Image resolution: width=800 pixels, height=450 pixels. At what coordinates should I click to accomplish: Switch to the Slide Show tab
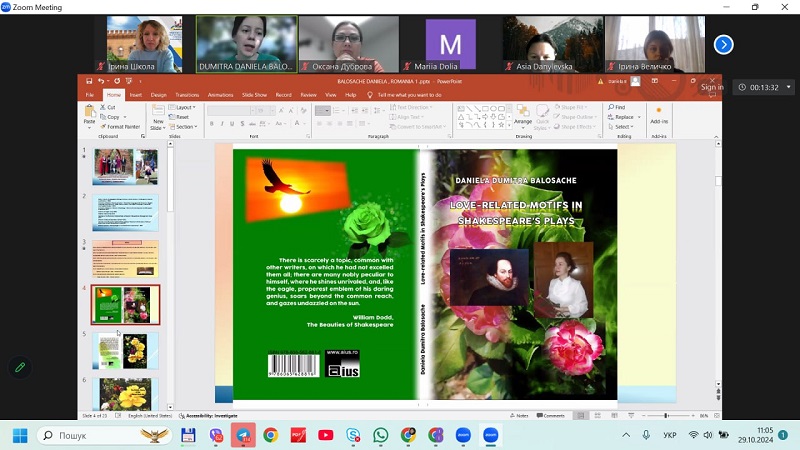click(254, 95)
